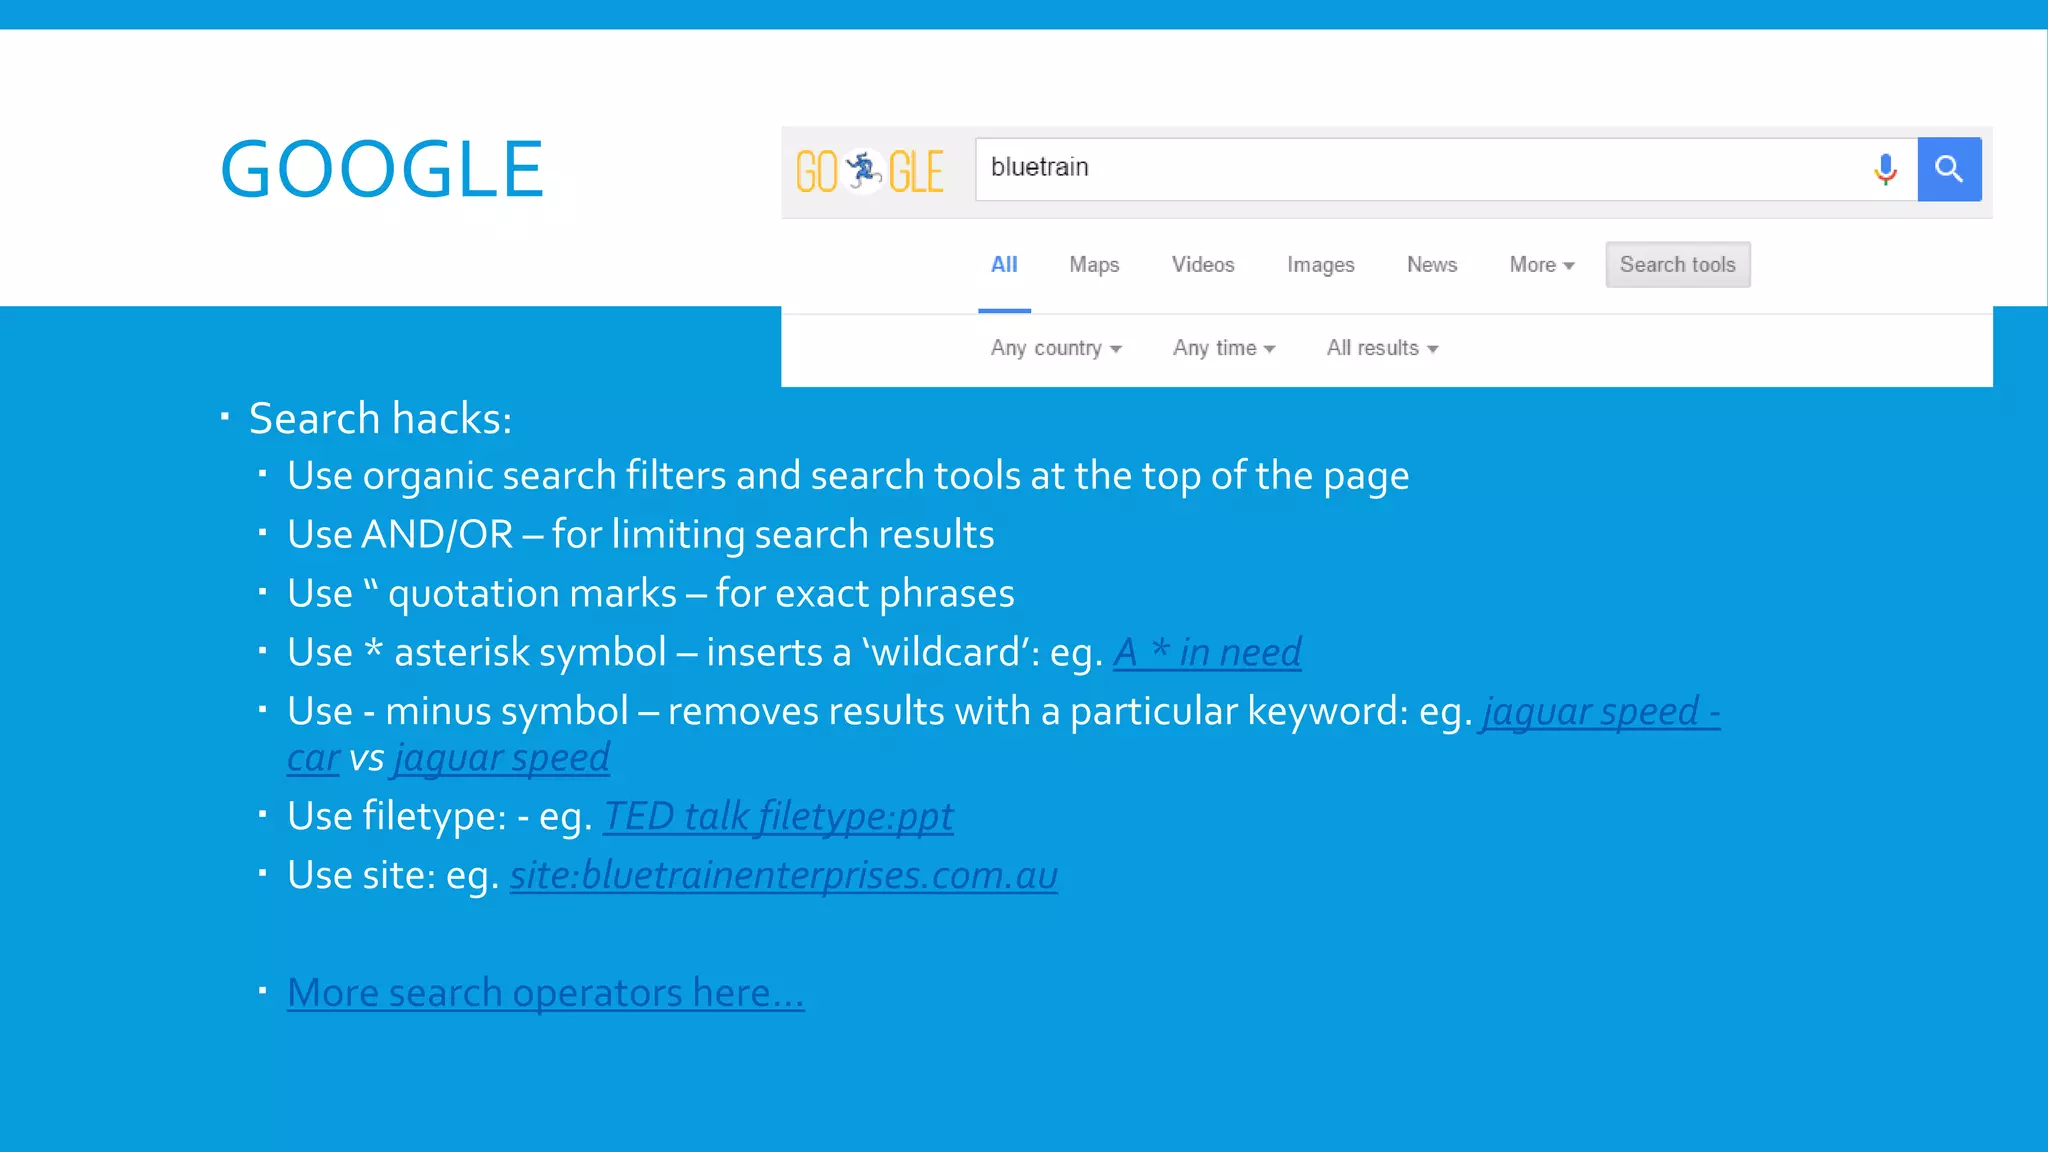
Task: Open 'More search operators here…' link
Action: (546, 993)
